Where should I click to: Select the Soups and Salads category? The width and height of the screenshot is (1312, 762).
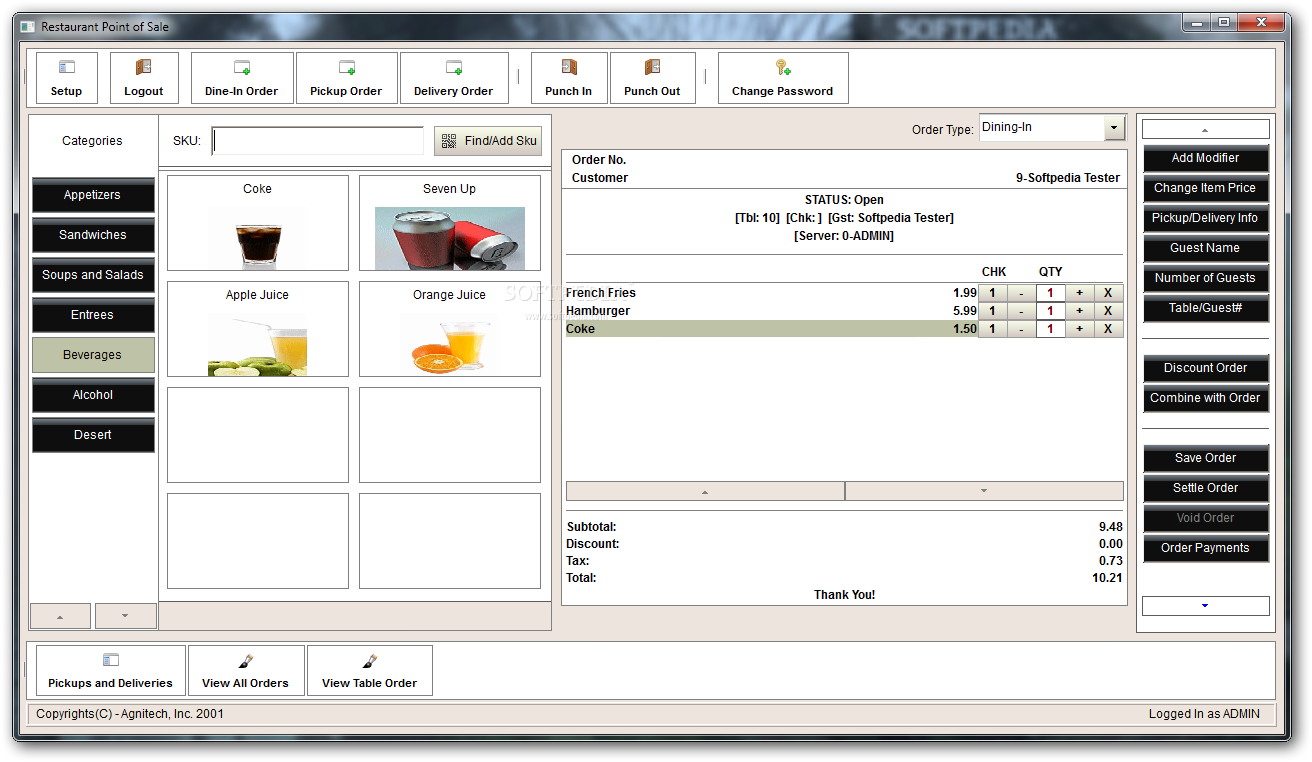[x=93, y=275]
